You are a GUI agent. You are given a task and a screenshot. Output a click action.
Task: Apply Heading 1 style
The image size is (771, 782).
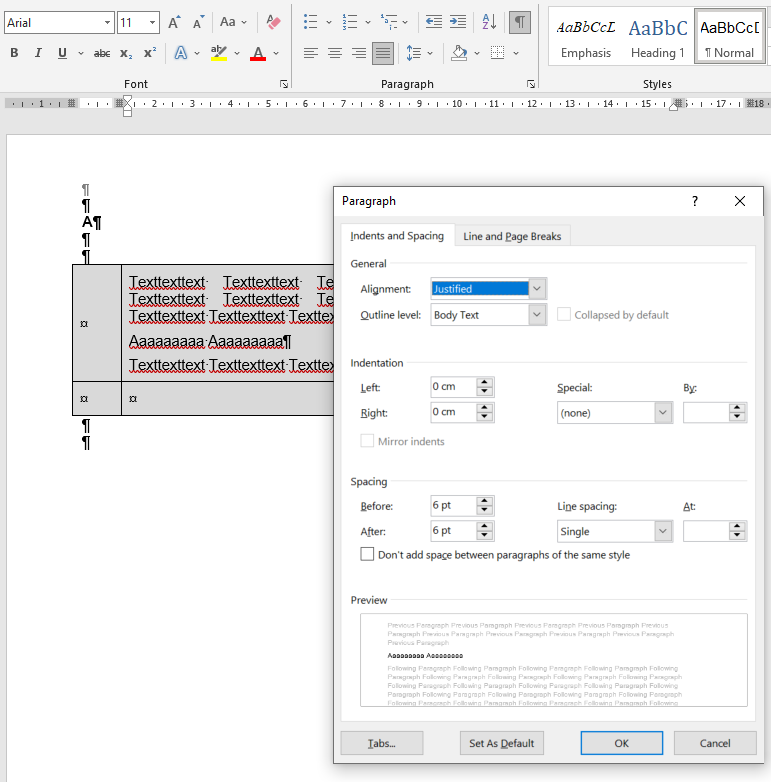click(658, 38)
